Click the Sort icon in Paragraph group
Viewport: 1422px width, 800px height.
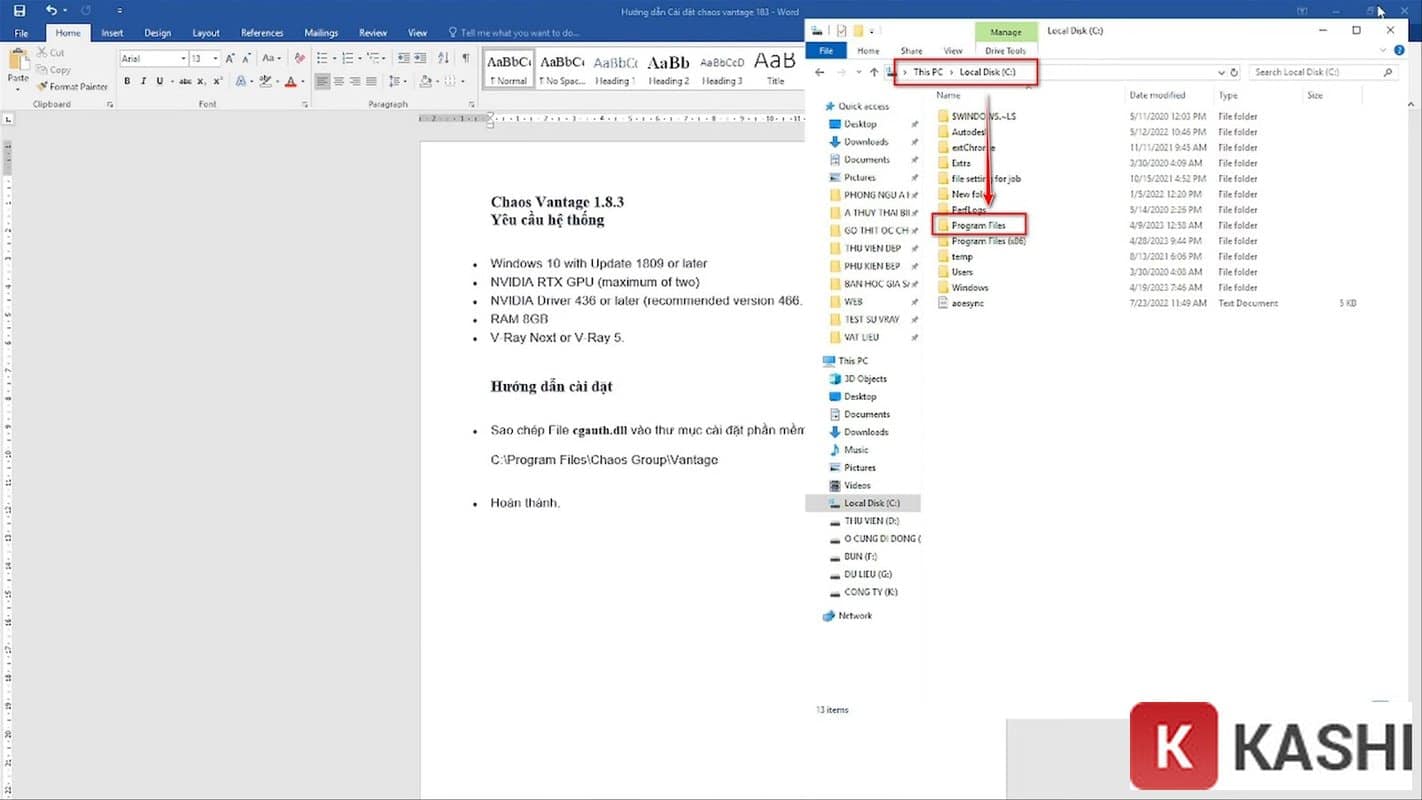pyautogui.click(x=444, y=59)
